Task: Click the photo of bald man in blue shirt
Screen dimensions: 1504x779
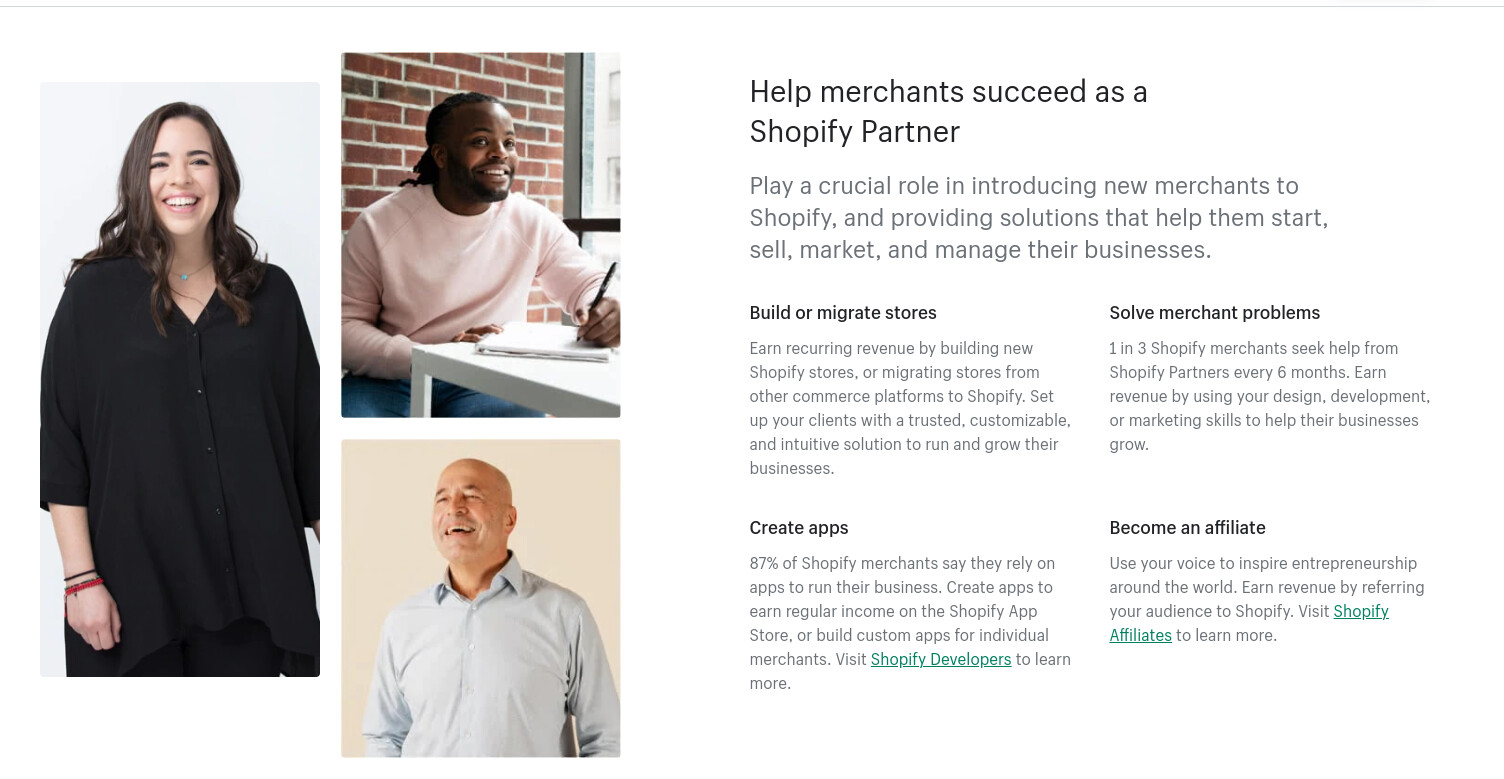Action: tap(480, 598)
